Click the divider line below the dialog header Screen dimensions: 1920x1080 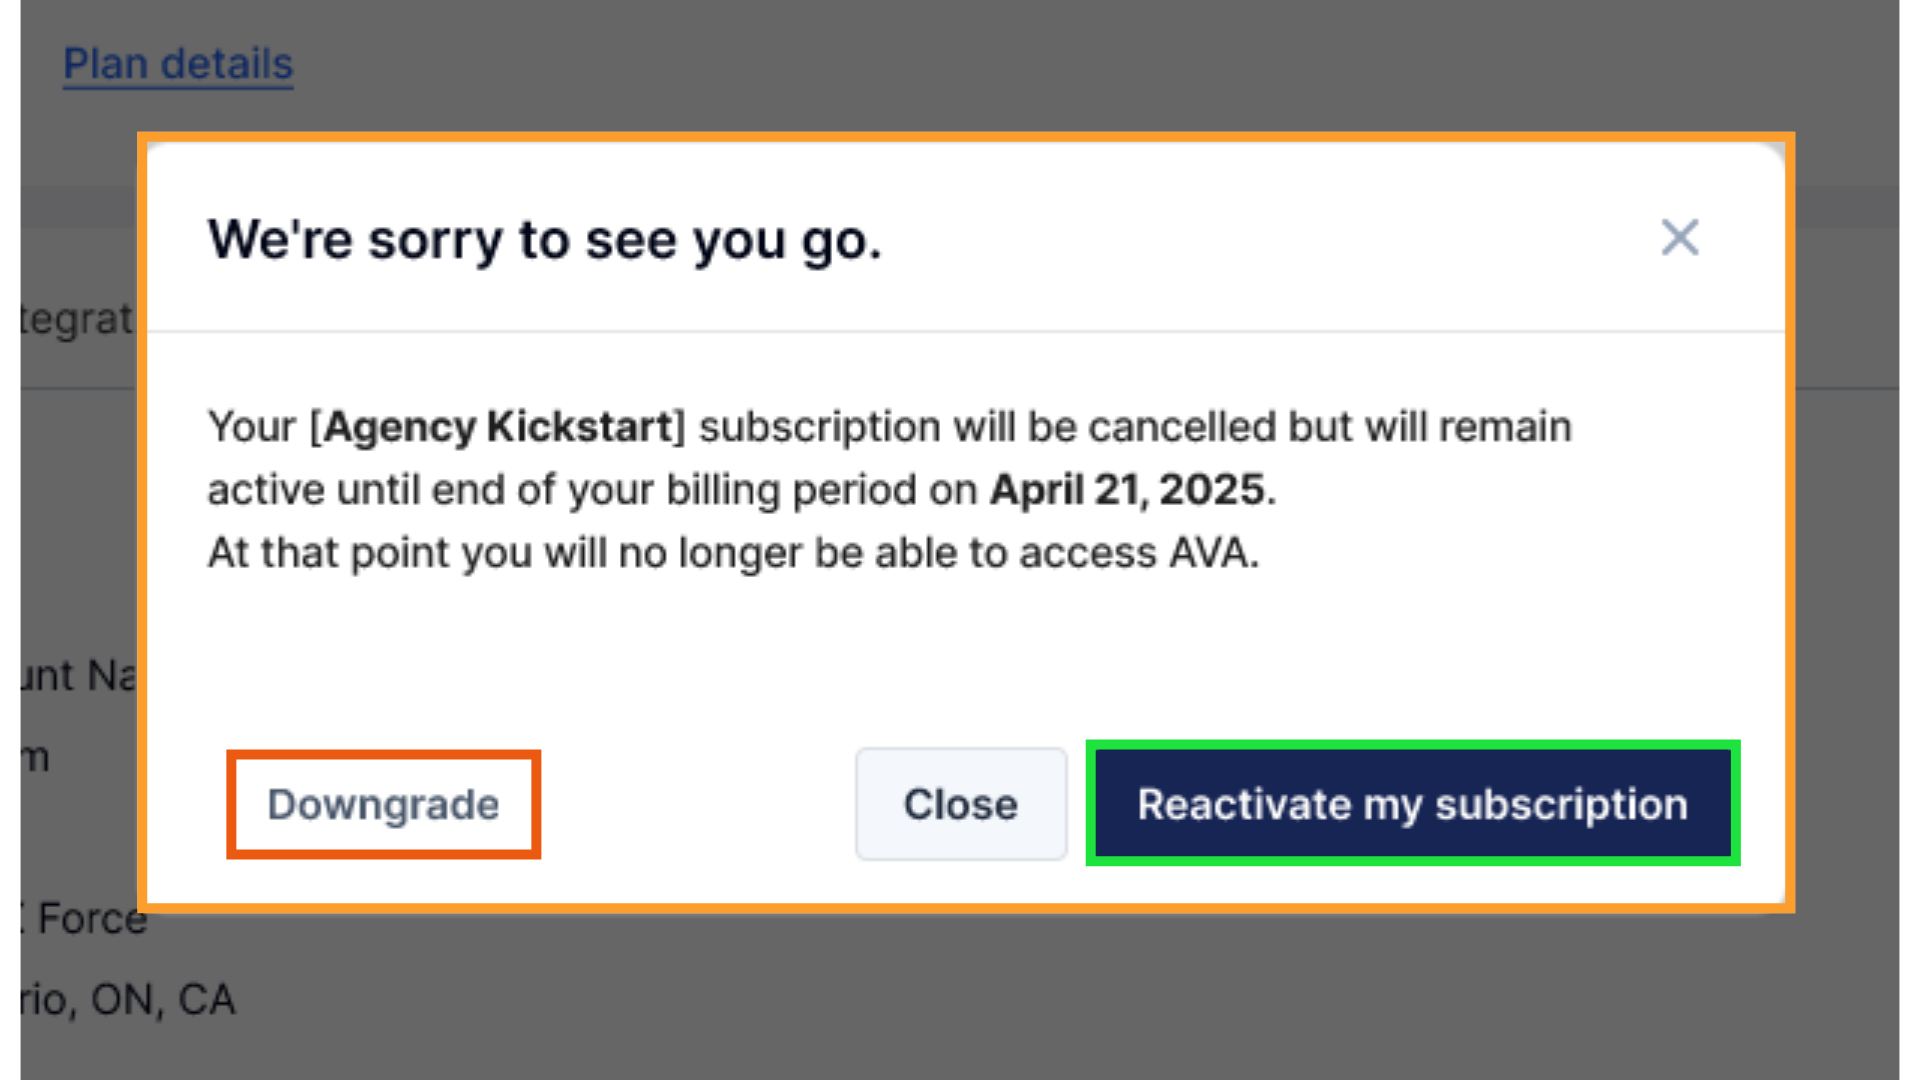[x=960, y=330]
